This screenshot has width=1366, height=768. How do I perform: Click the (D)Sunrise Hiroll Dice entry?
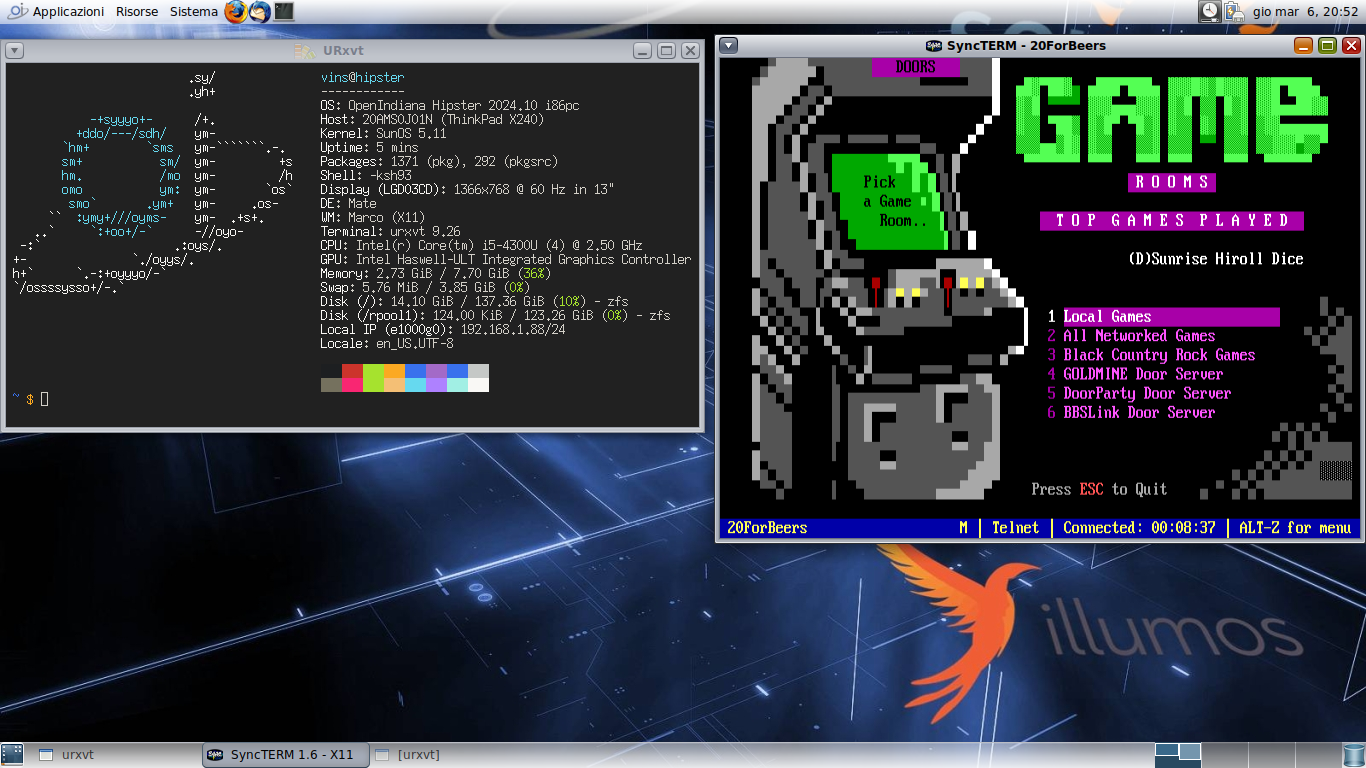click(x=1216, y=259)
